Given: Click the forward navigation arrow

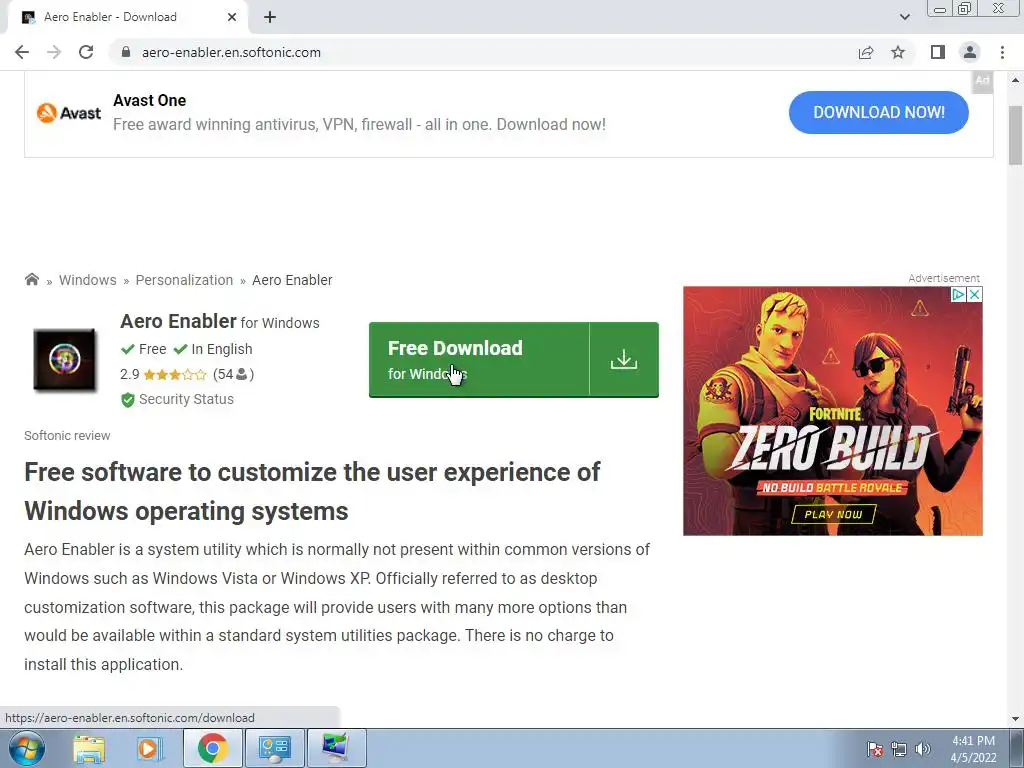Looking at the screenshot, I should [54, 52].
